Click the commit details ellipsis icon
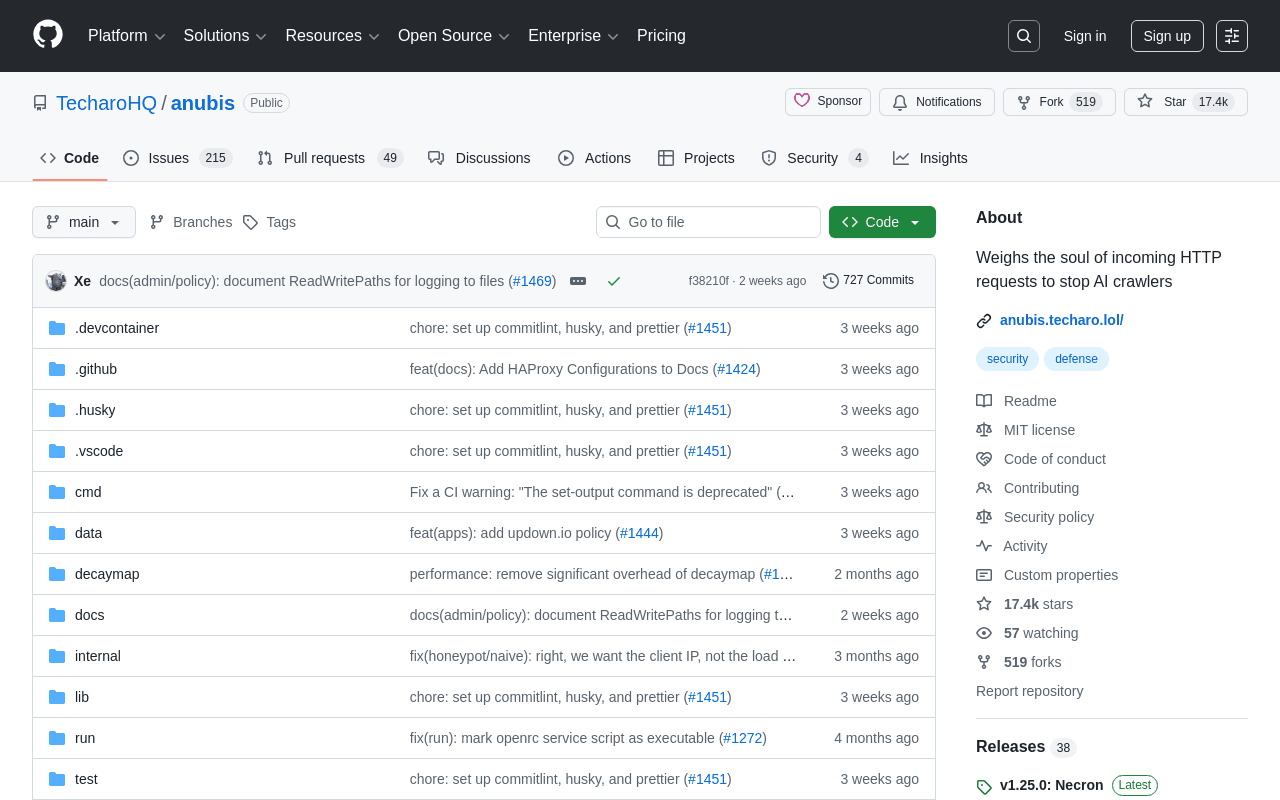 pos(578,281)
